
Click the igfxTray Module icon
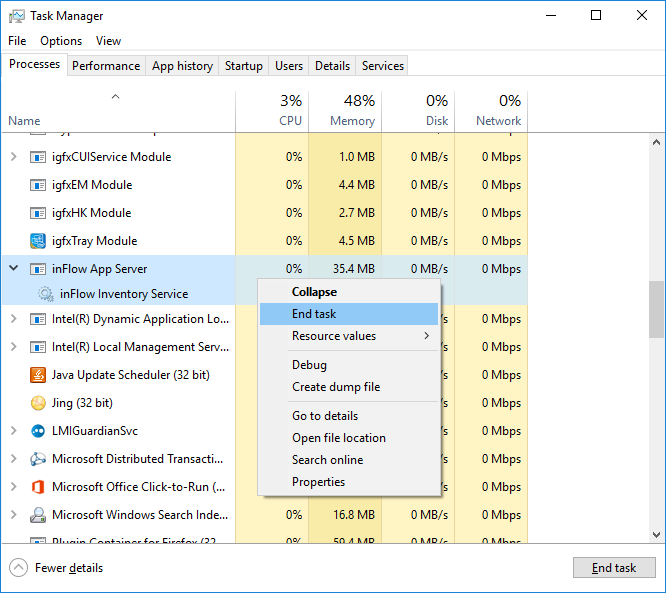(x=38, y=241)
